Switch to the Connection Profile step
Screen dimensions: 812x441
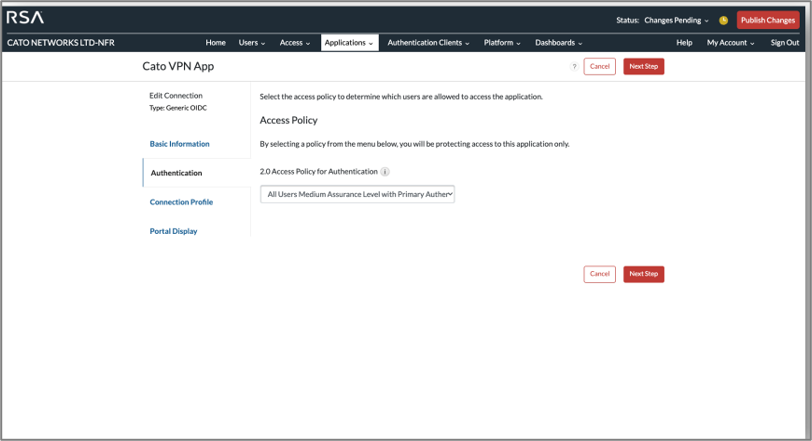tap(181, 202)
